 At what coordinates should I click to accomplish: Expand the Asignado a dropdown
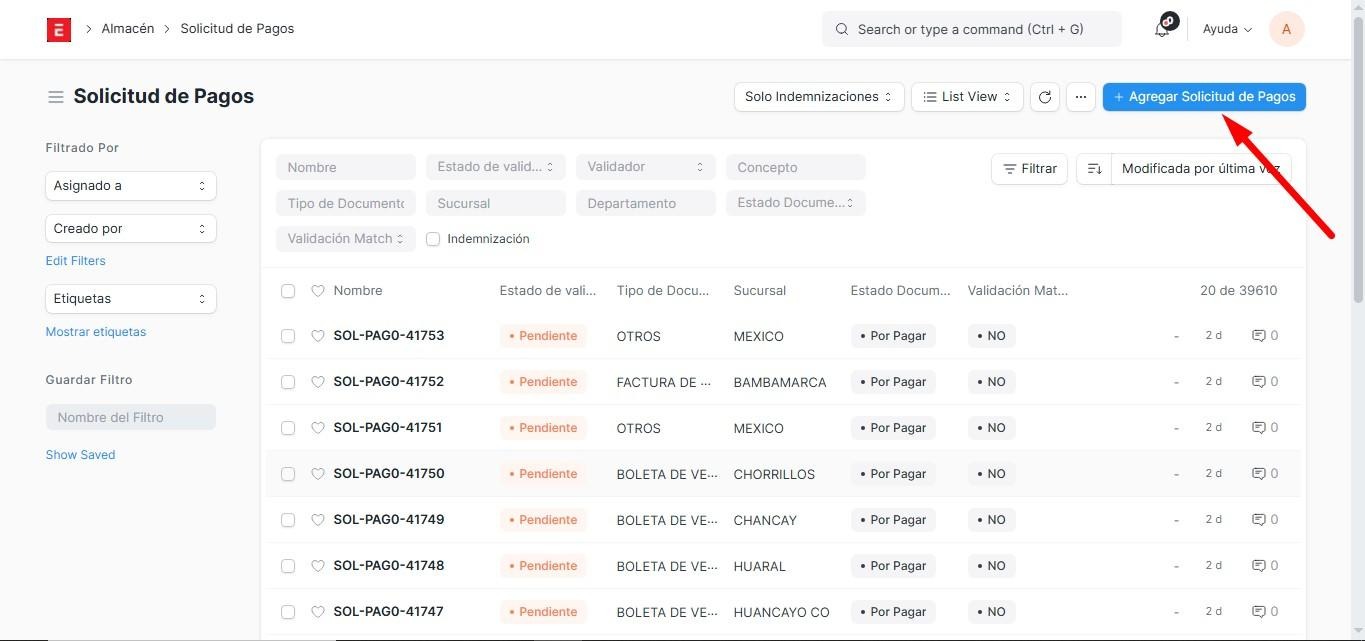pos(130,186)
